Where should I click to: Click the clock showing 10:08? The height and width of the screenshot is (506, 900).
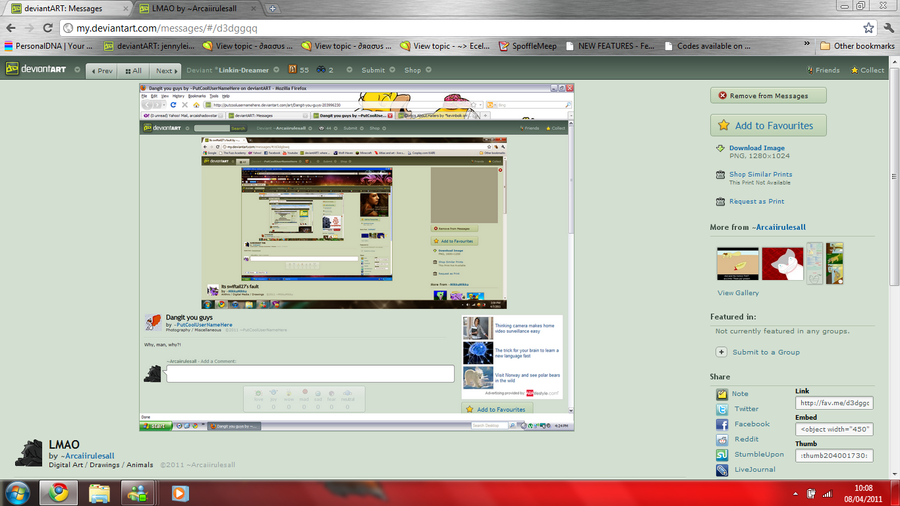tap(863, 488)
